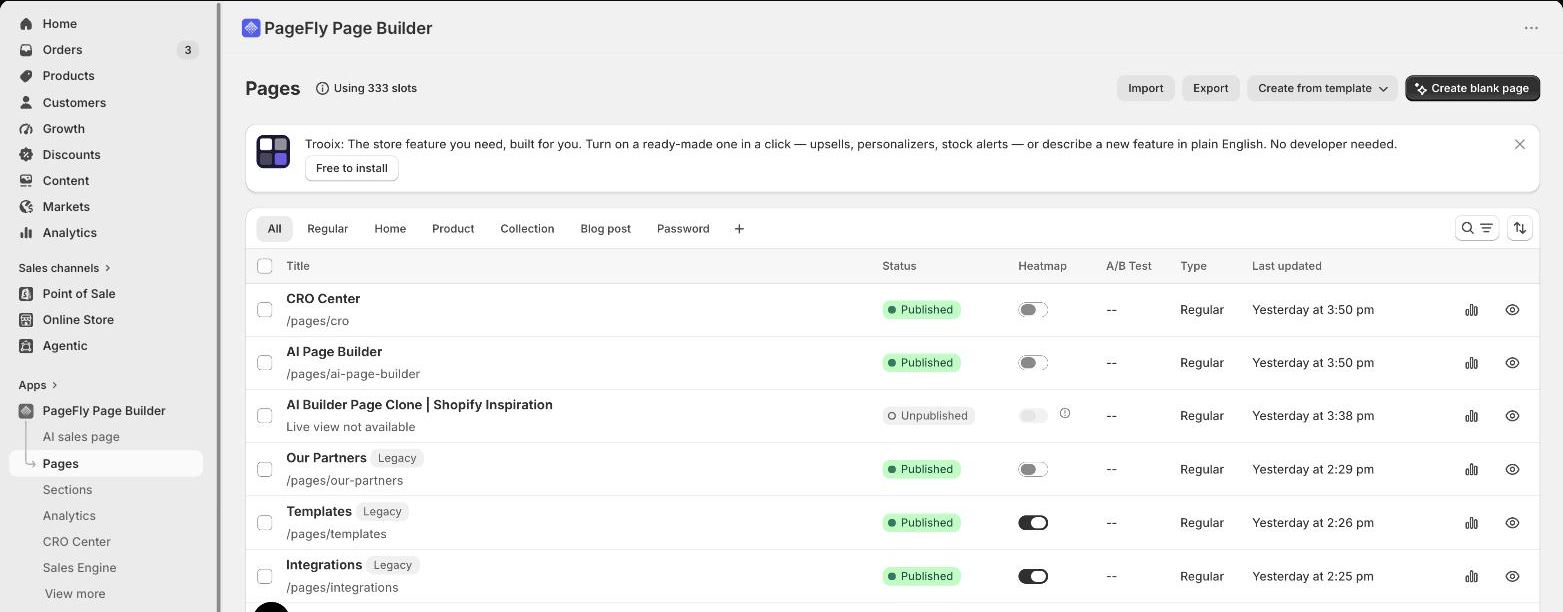
Task: Switch to the Blog post tab
Action: click(x=606, y=229)
